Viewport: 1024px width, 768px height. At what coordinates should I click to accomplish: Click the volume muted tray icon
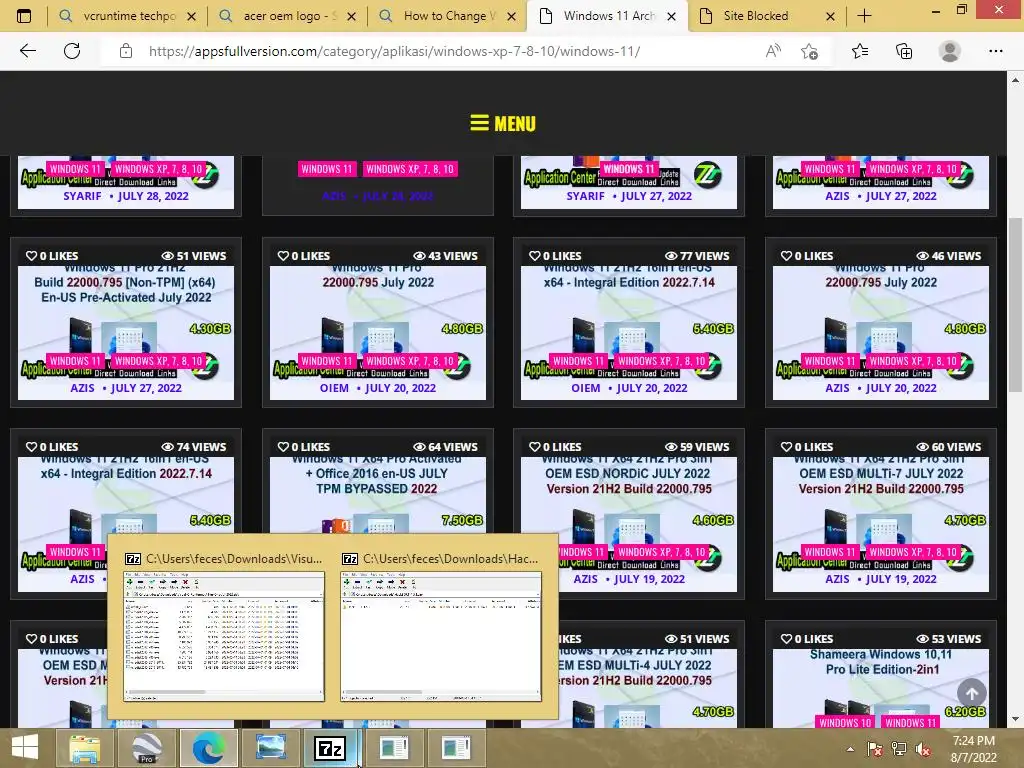[923, 749]
